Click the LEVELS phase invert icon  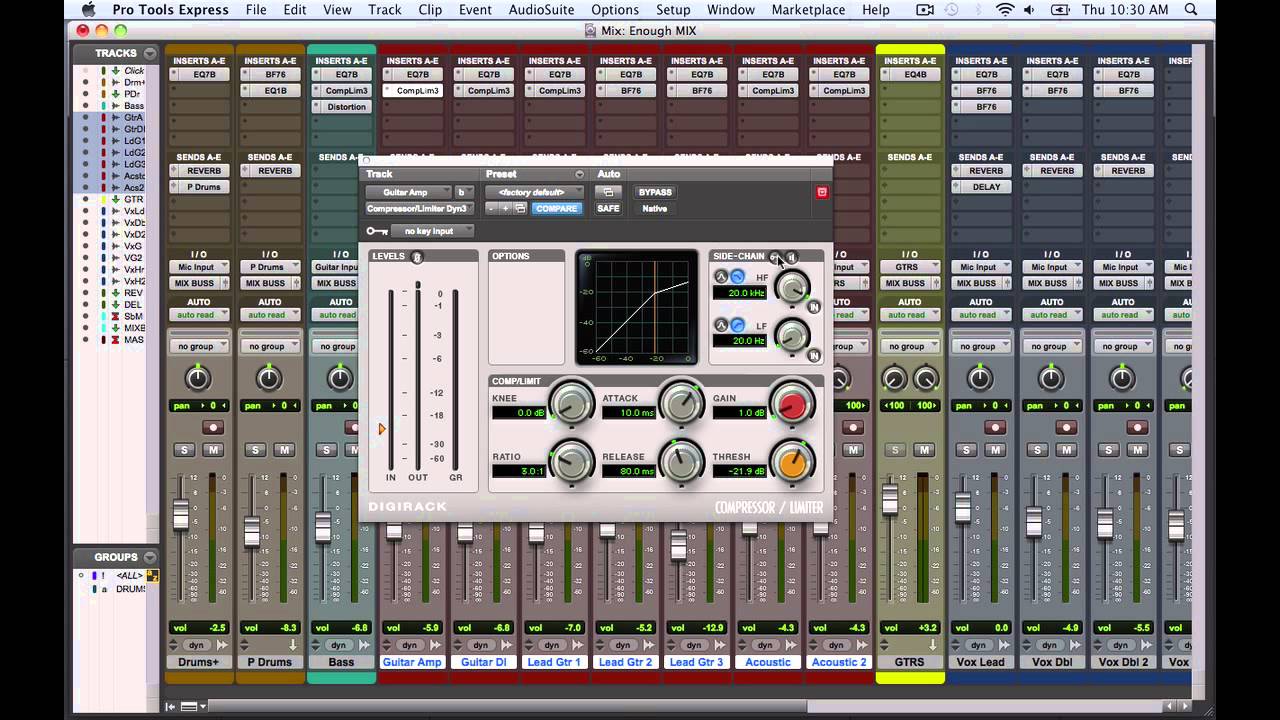[x=417, y=257]
